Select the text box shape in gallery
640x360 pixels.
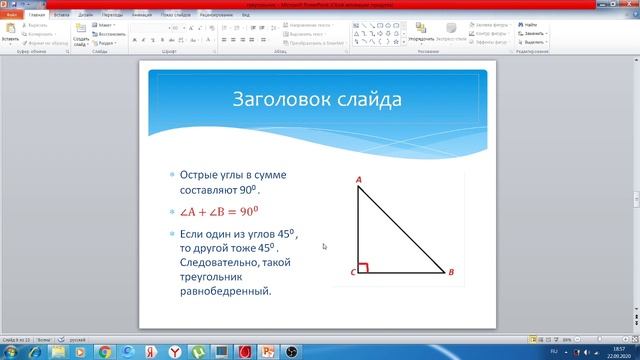coord(356,26)
